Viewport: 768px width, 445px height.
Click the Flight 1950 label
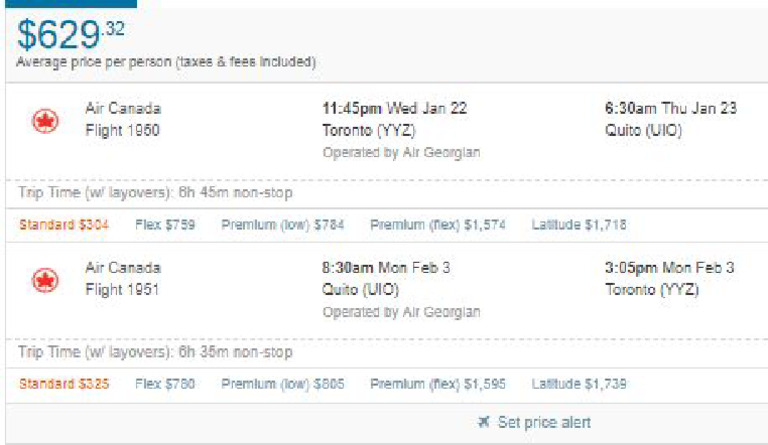coord(122,130)
